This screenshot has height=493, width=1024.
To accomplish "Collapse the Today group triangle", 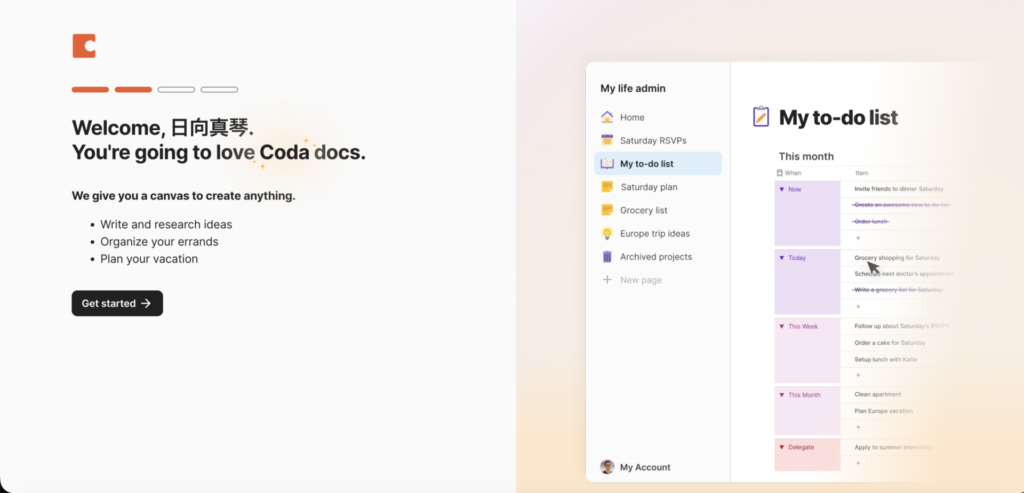I will [781, 258].
